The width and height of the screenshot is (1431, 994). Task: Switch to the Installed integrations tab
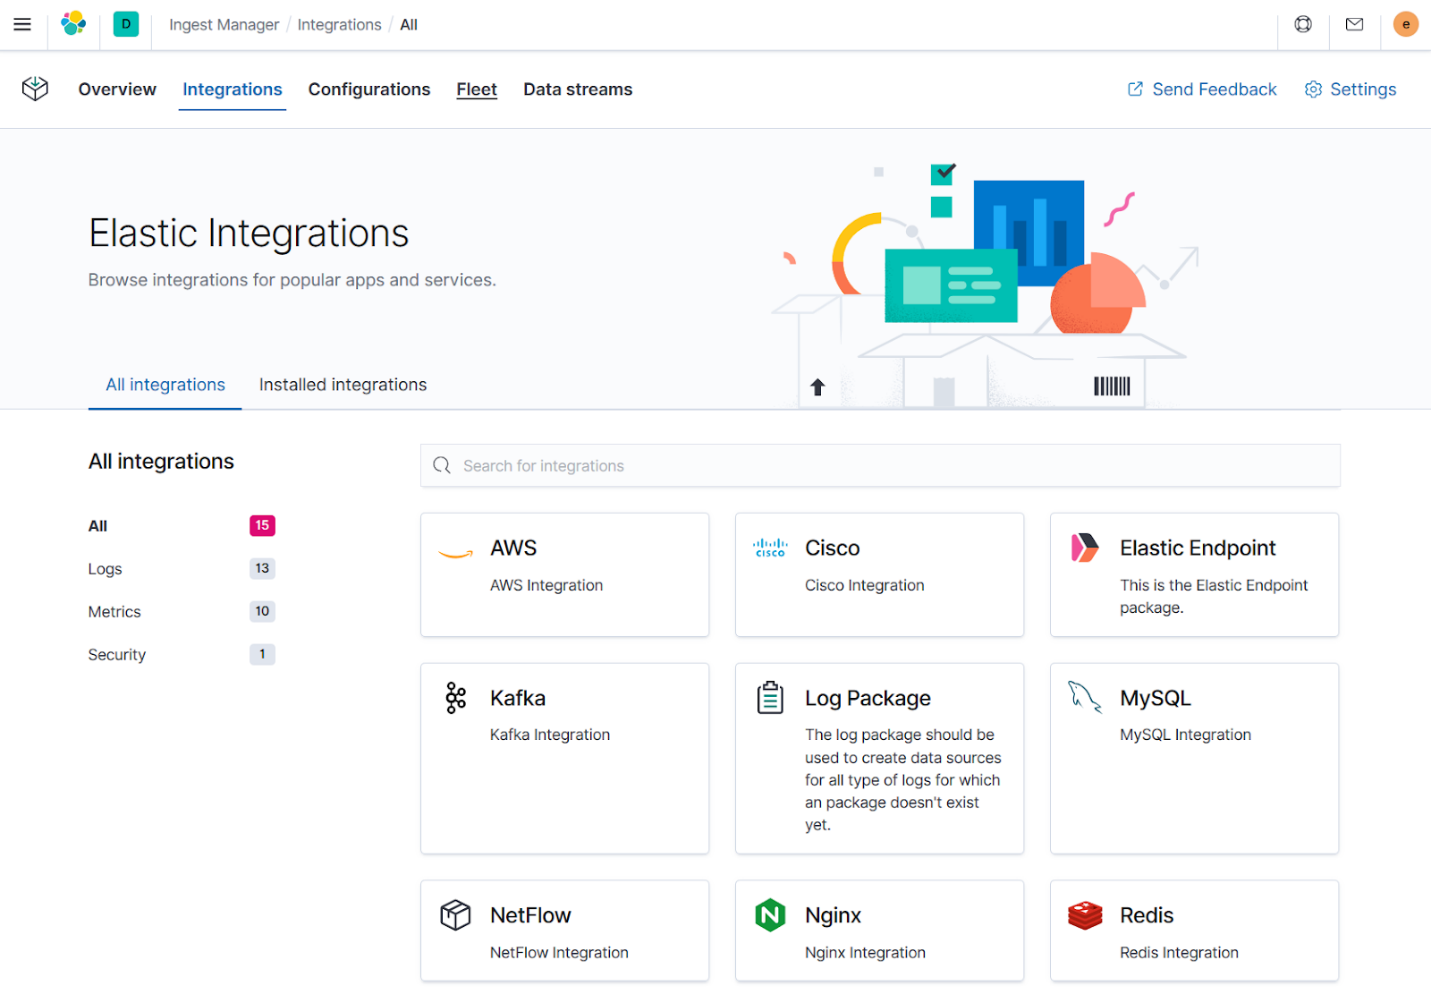click(x=342, y=384)
